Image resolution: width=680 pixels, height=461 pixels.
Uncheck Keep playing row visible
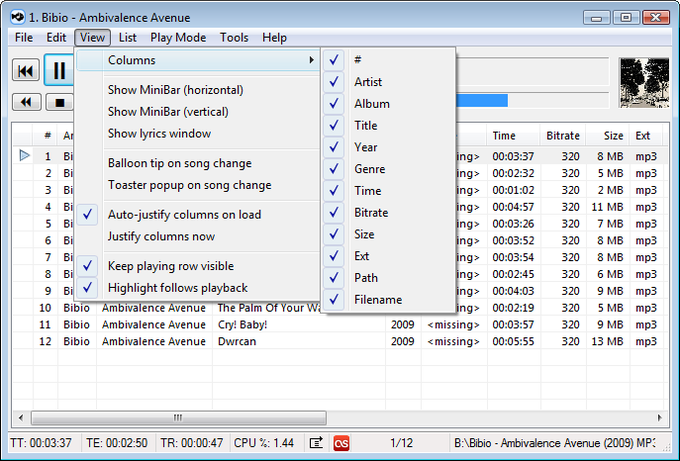(198, 266)
